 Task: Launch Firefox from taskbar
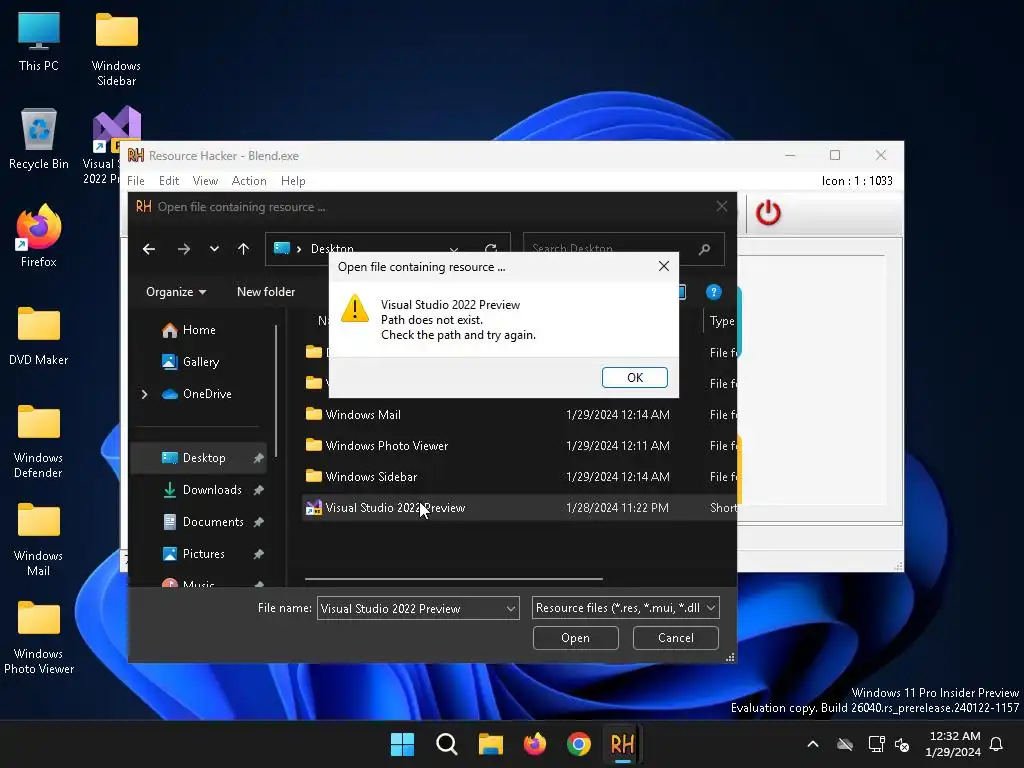coord(535,744)
